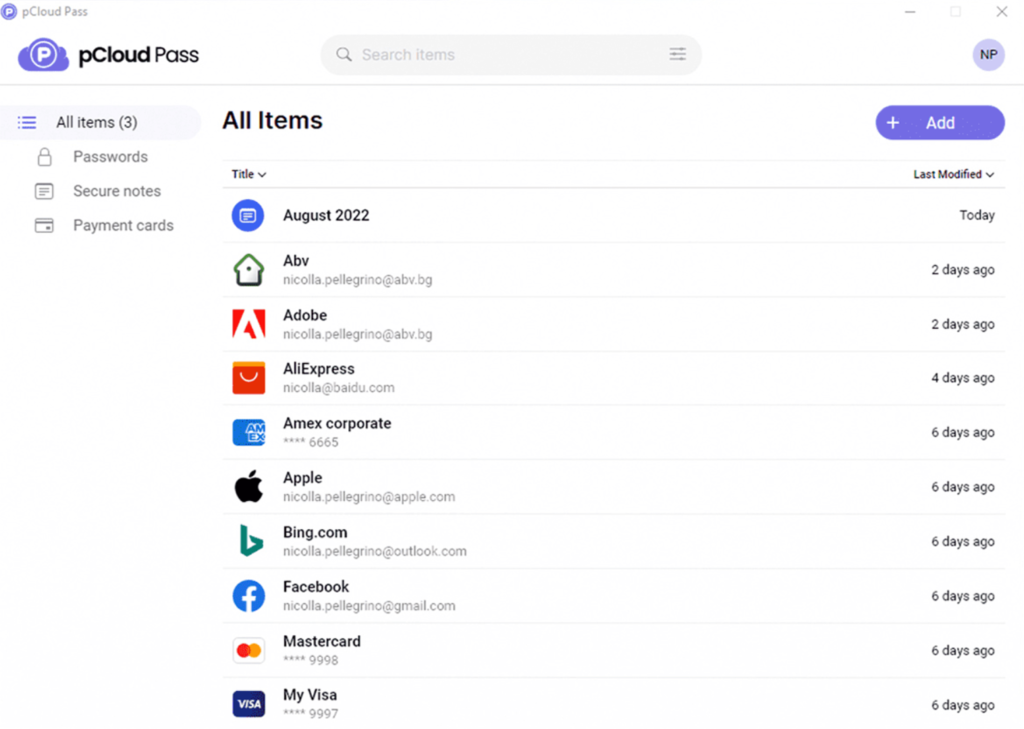Open Secure notes category
Screen dimensions: 1024x729
(x=116, y=191)
